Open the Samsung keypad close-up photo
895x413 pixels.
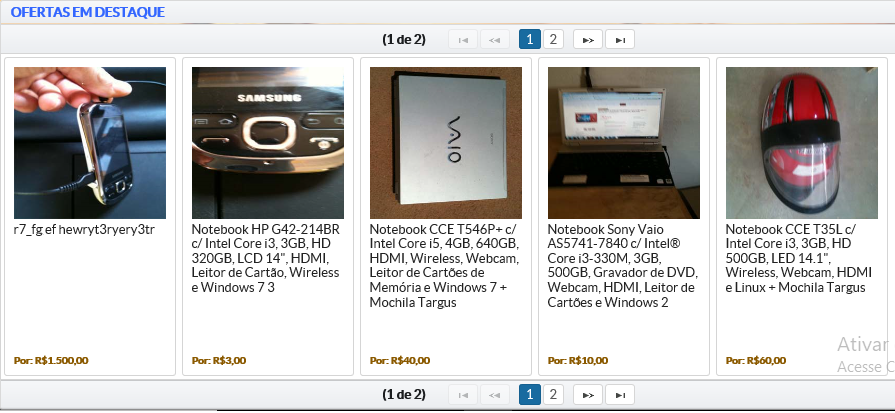268,143
